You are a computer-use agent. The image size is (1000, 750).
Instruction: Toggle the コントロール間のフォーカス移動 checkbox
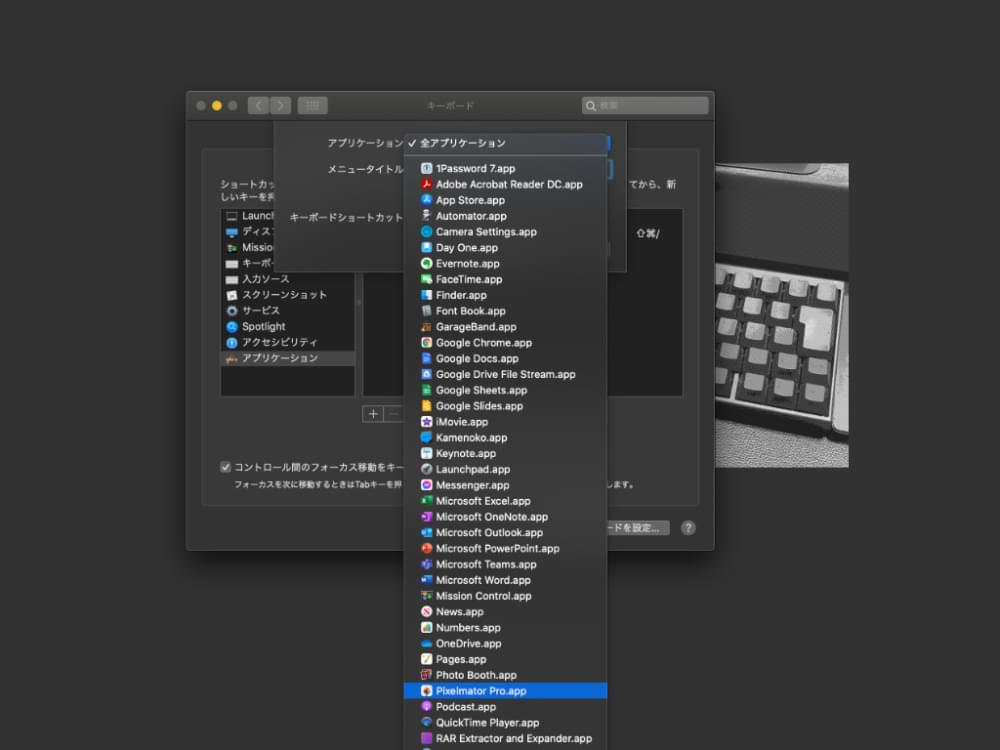pyautogui.click(x=226, y=467)
